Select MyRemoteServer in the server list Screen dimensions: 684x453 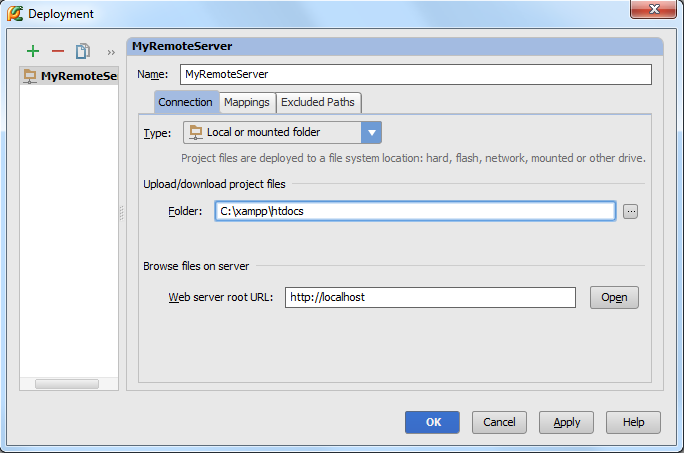[x=69, y=76]
